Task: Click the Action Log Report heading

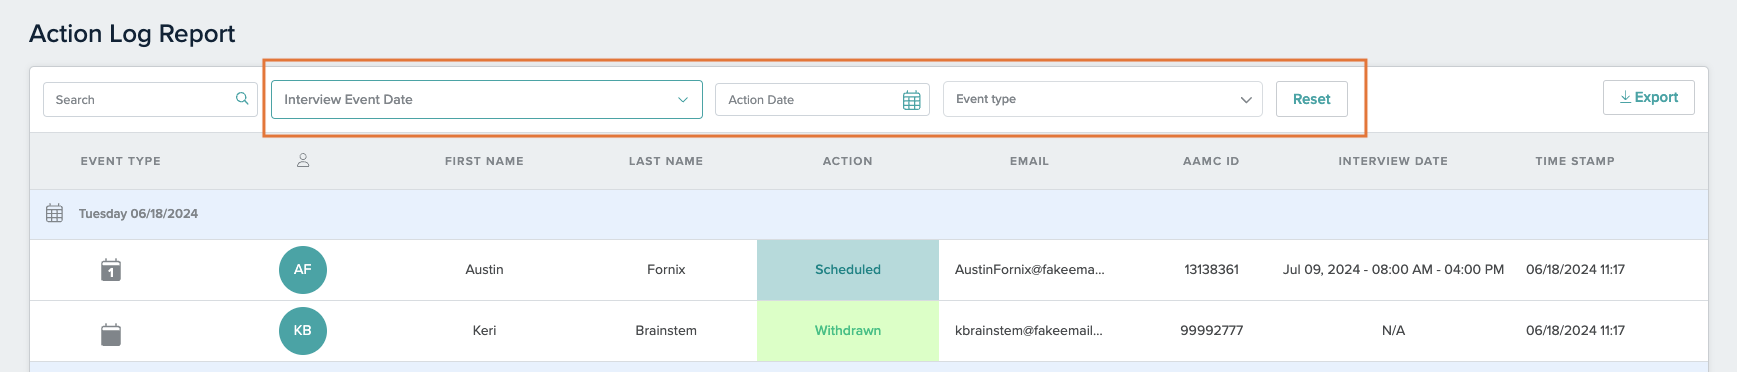Action: 132,33
